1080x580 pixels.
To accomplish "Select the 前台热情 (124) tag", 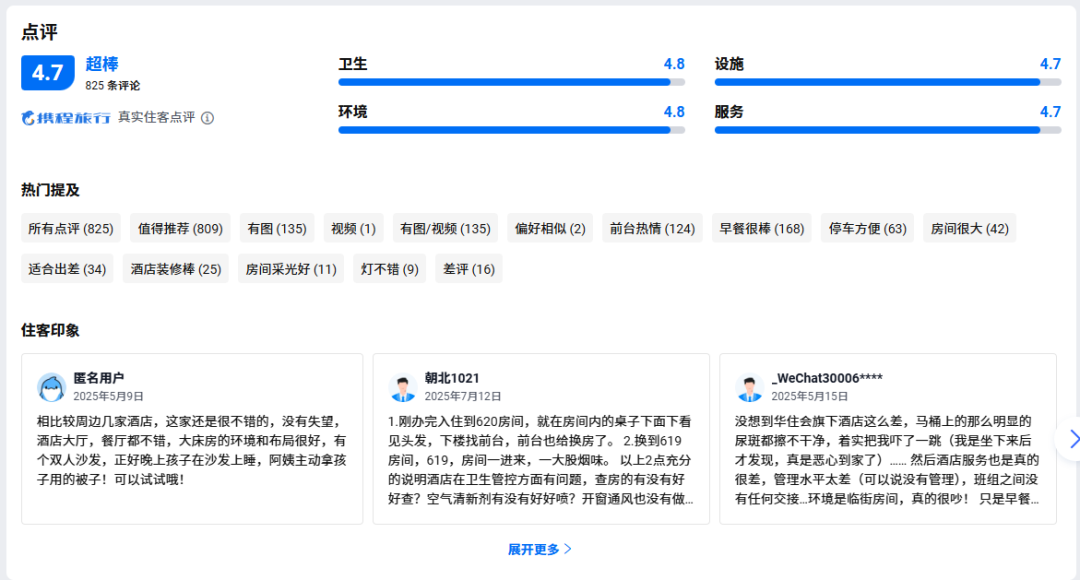I will coord(652,228).
